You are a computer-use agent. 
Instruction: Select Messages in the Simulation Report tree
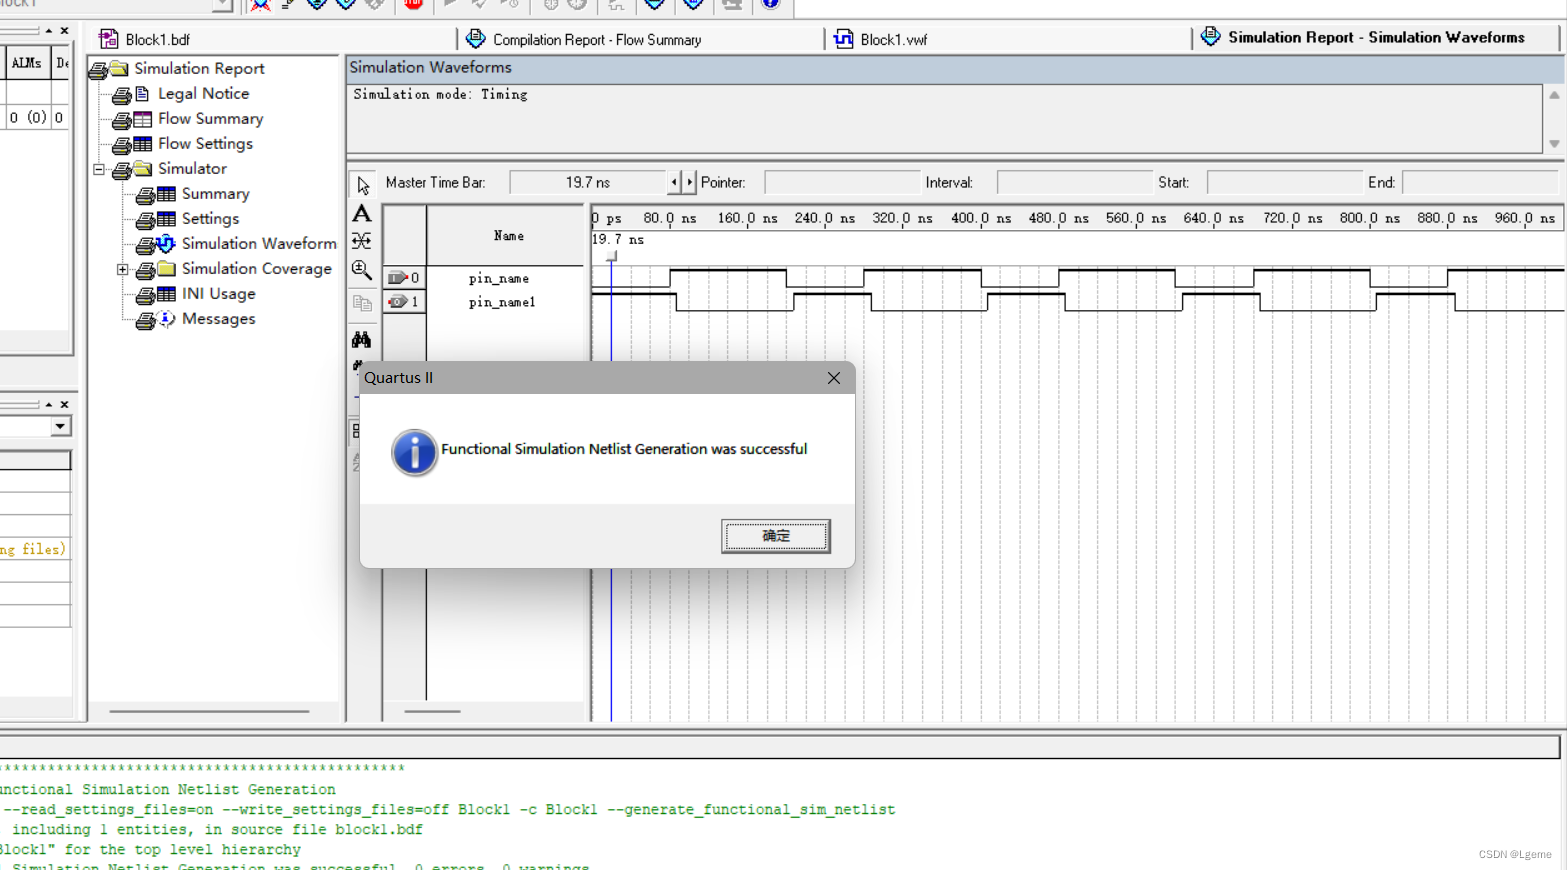218,318
